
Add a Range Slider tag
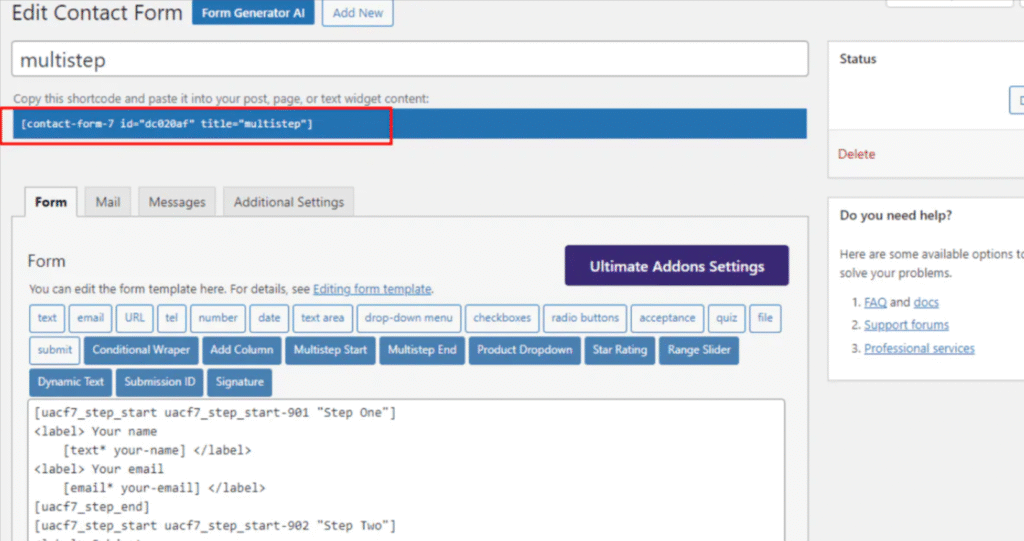tap(699, 350)
